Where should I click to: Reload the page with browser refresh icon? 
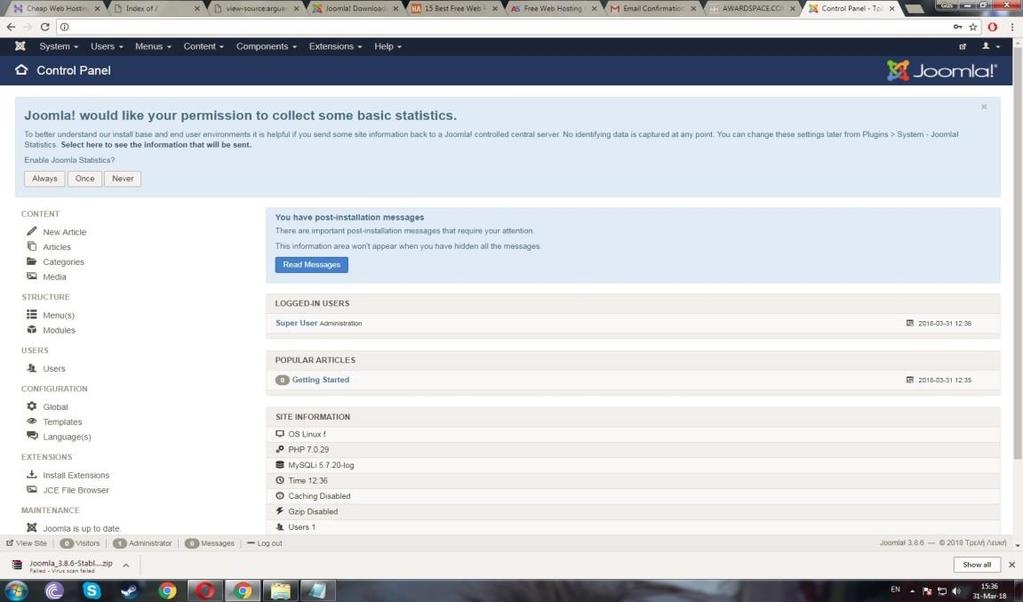44,27
